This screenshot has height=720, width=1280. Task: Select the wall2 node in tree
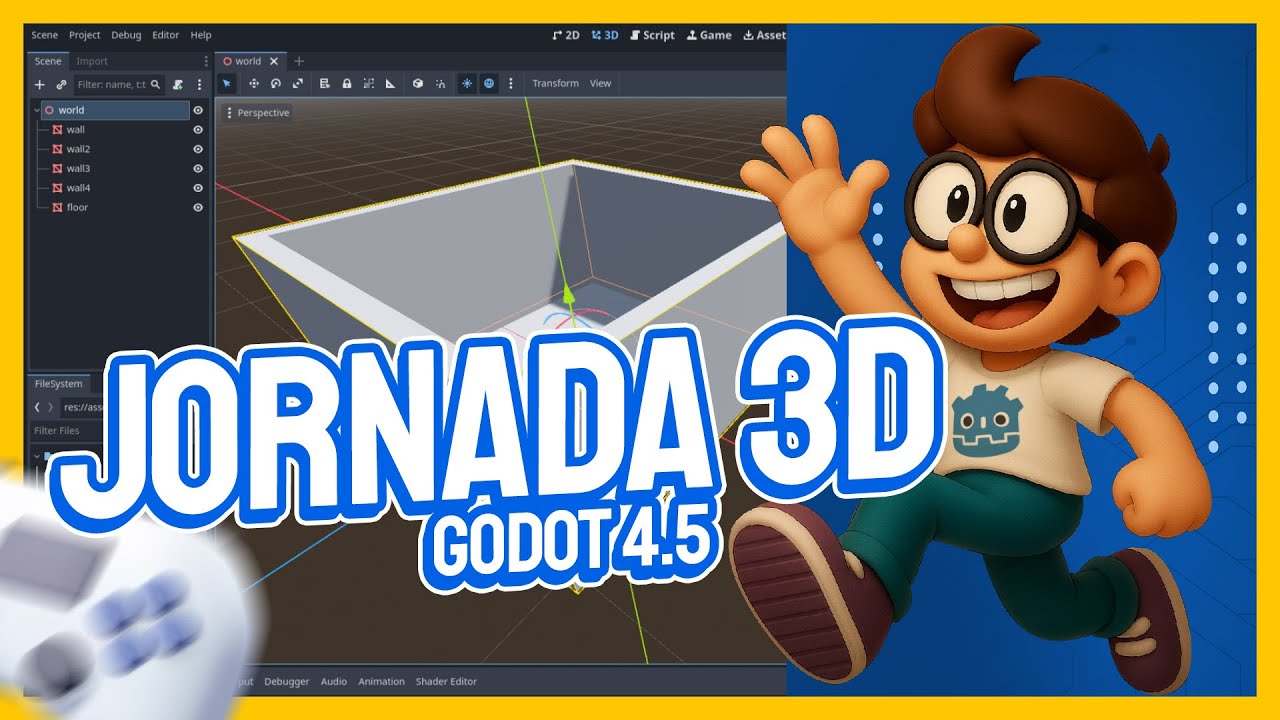coord(78,149)
